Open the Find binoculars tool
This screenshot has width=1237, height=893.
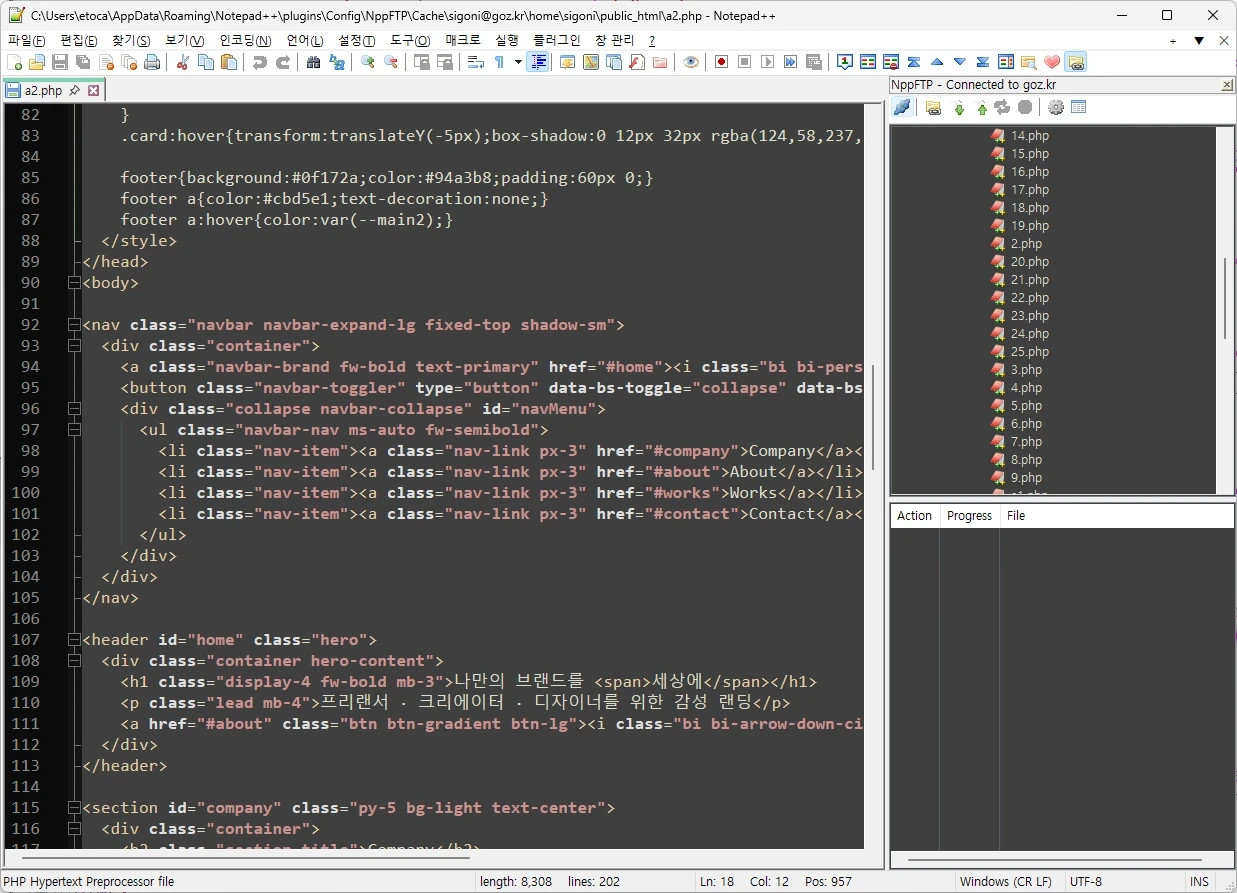pyautogui.click(x=313, y=62)
